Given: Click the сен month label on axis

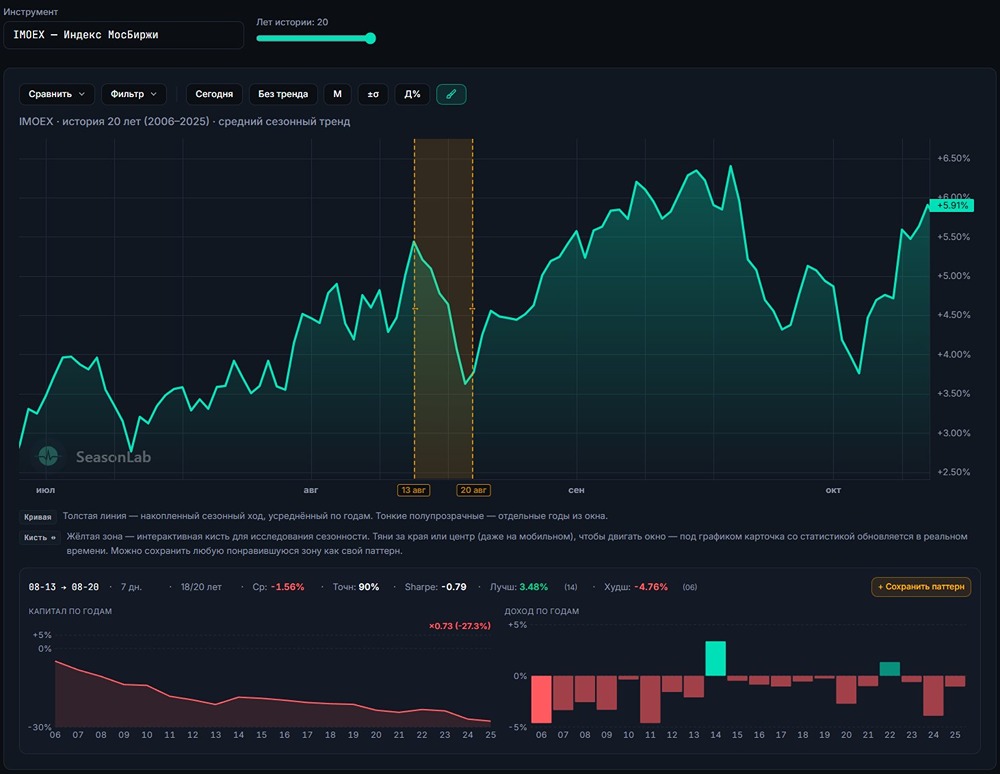Looking at the screenshot, I should (576, 490).
